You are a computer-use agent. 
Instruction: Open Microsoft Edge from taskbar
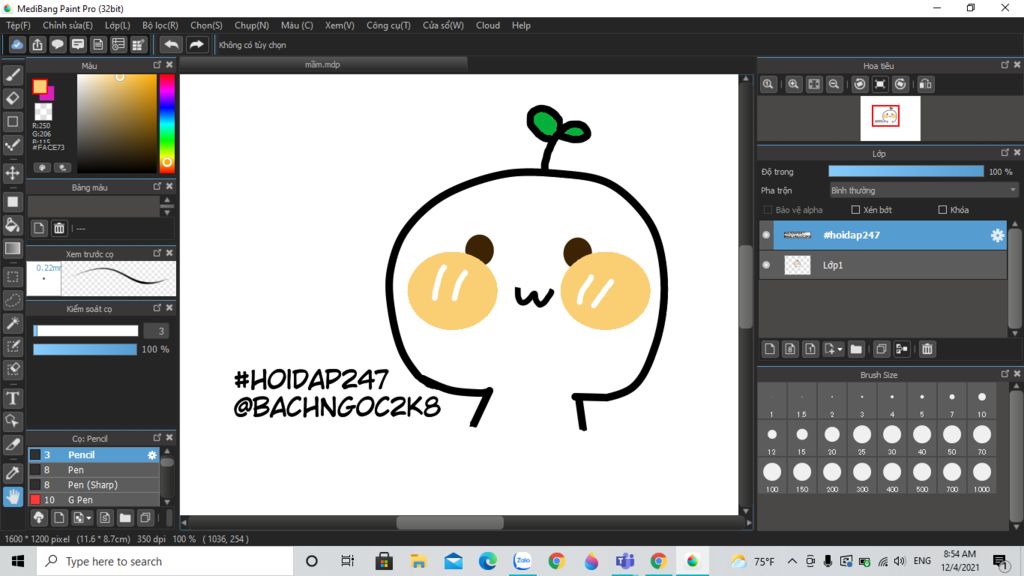(487, 561)
